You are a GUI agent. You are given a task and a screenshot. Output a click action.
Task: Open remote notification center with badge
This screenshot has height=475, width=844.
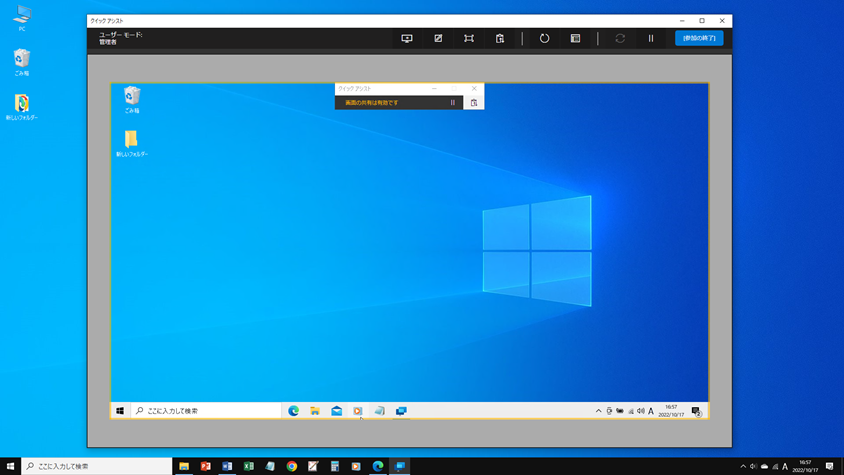click(x=697, y=411)
